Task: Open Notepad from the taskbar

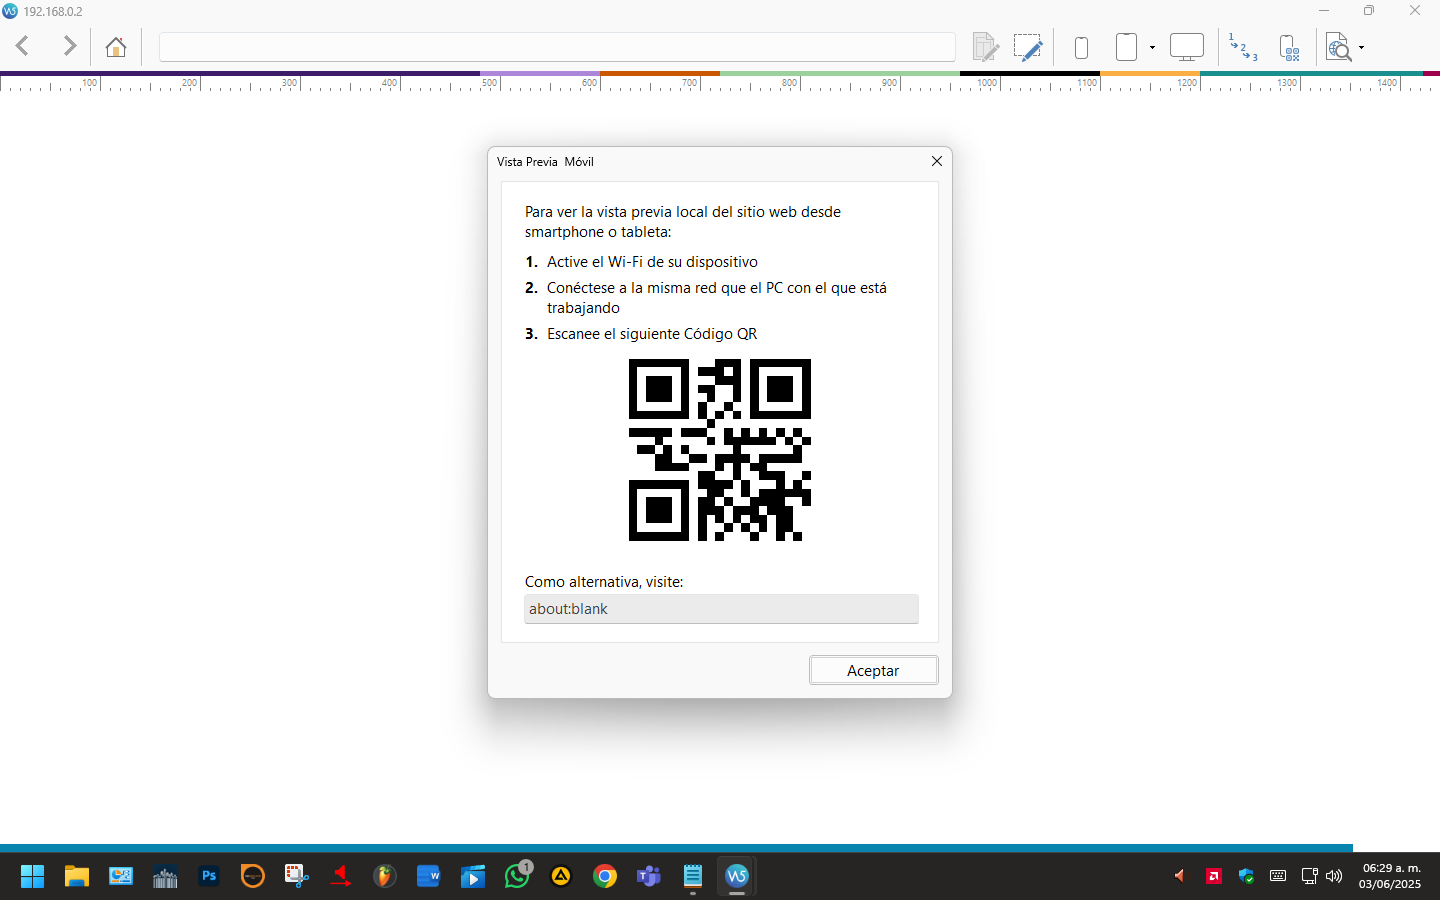Action: pyautogui.click(x=693, y=876)
